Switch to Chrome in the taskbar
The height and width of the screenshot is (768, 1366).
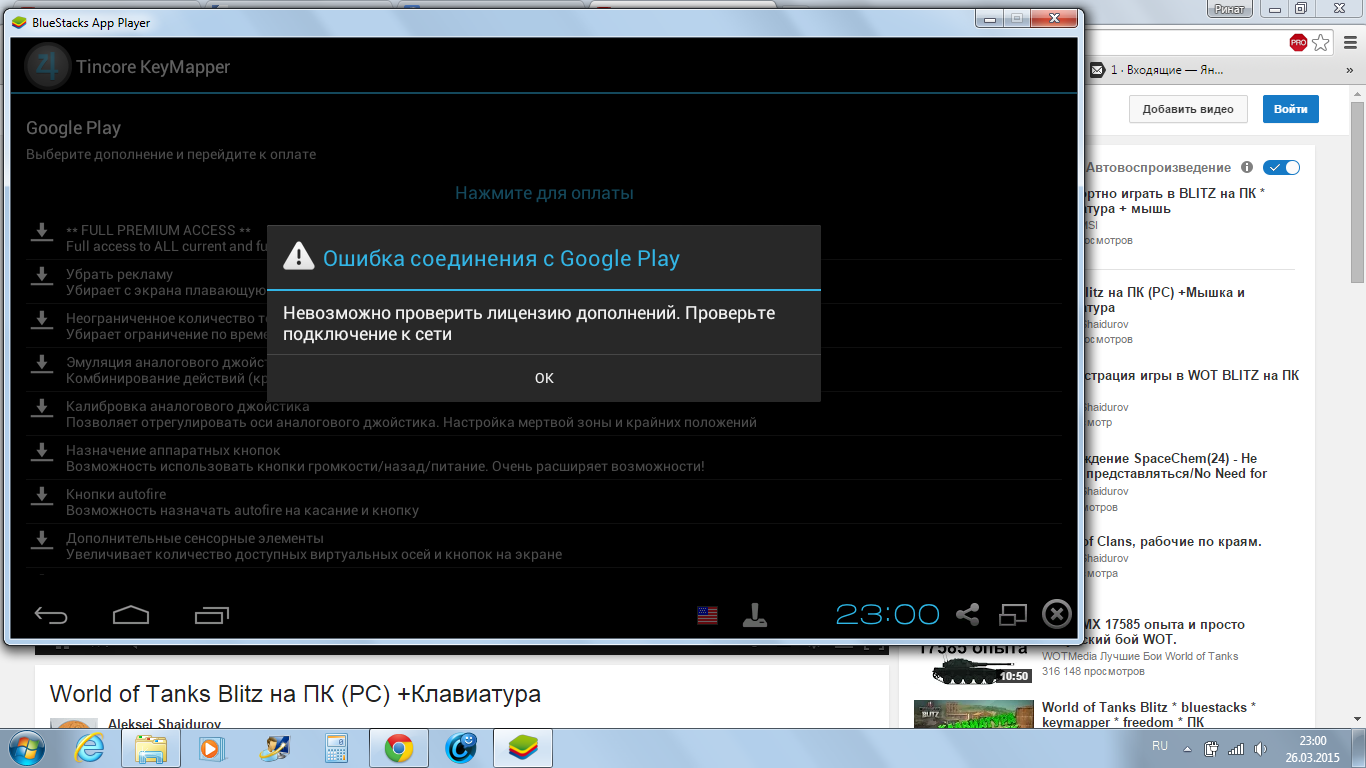(399, 748)
